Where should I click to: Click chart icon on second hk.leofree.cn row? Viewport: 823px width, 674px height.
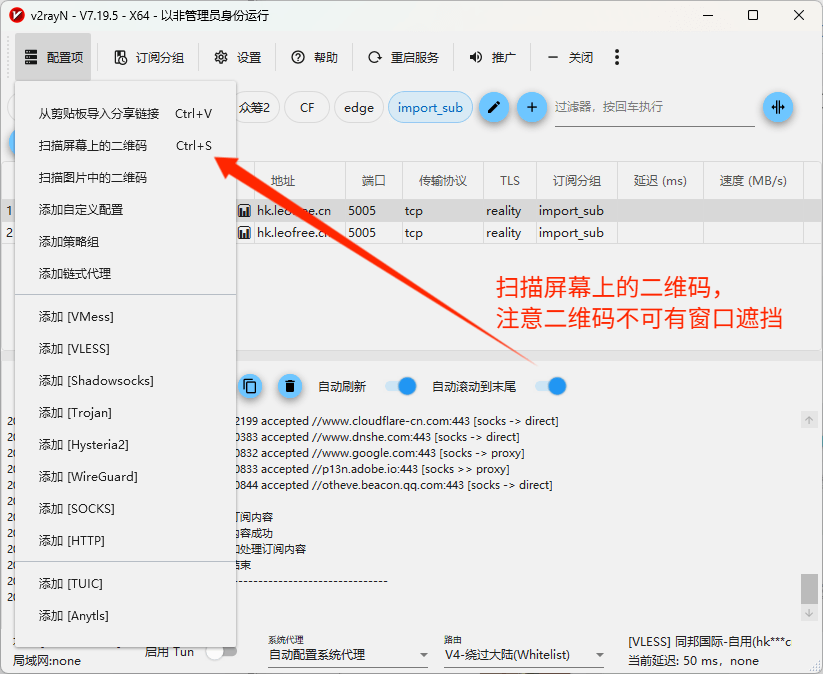(244, 233)
